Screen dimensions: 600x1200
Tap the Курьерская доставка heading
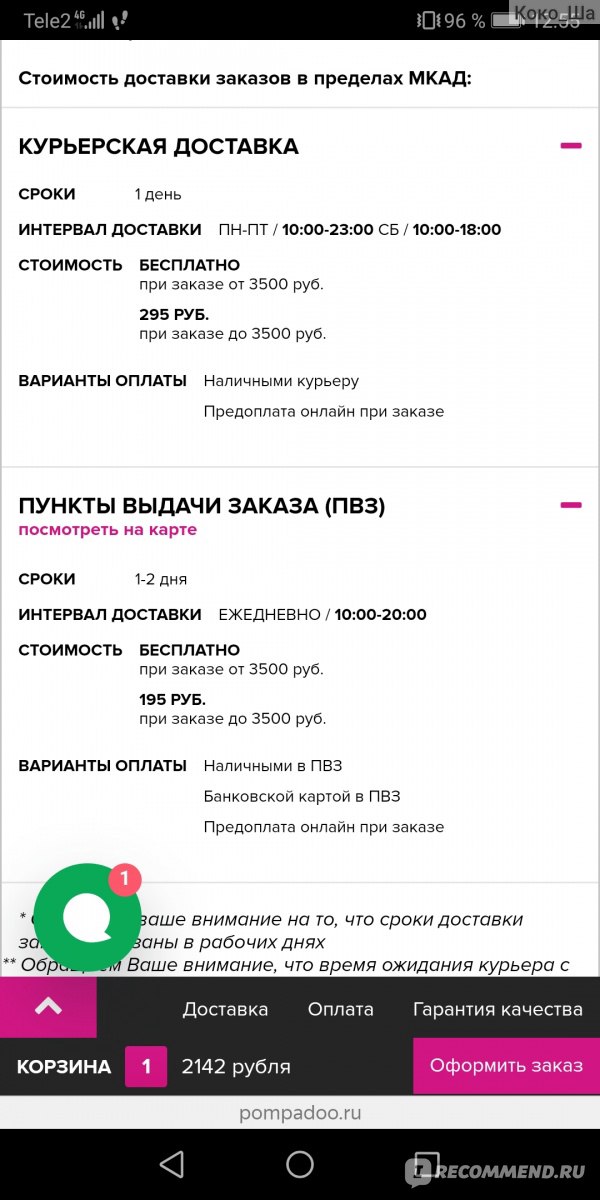coord(158,146)
